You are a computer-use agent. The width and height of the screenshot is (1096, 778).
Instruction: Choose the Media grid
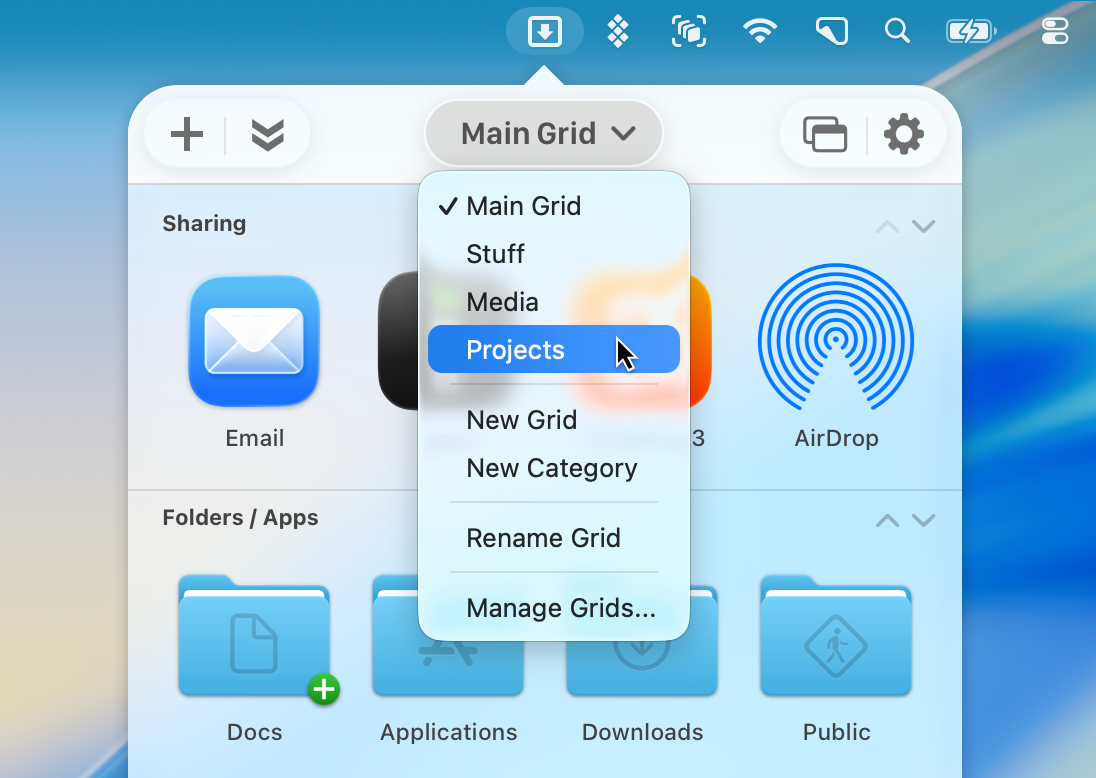(502, 302)
